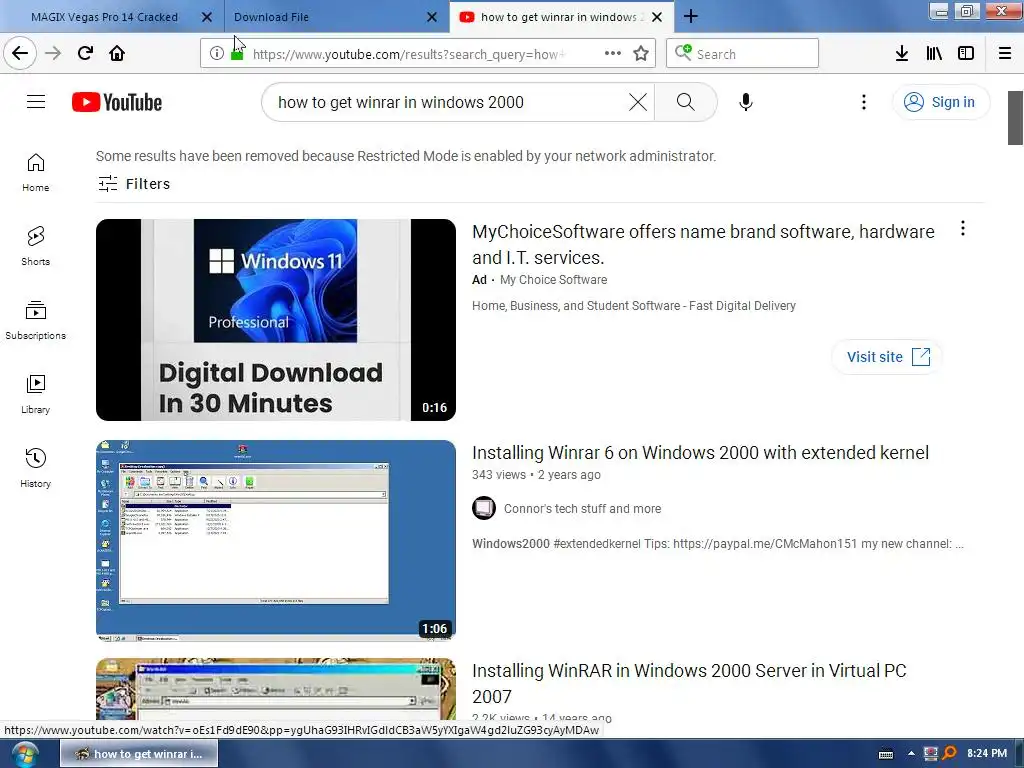1024x768 pixels.
Task: Start voice search with the microphone icon
Action: [x=745, y=102]
